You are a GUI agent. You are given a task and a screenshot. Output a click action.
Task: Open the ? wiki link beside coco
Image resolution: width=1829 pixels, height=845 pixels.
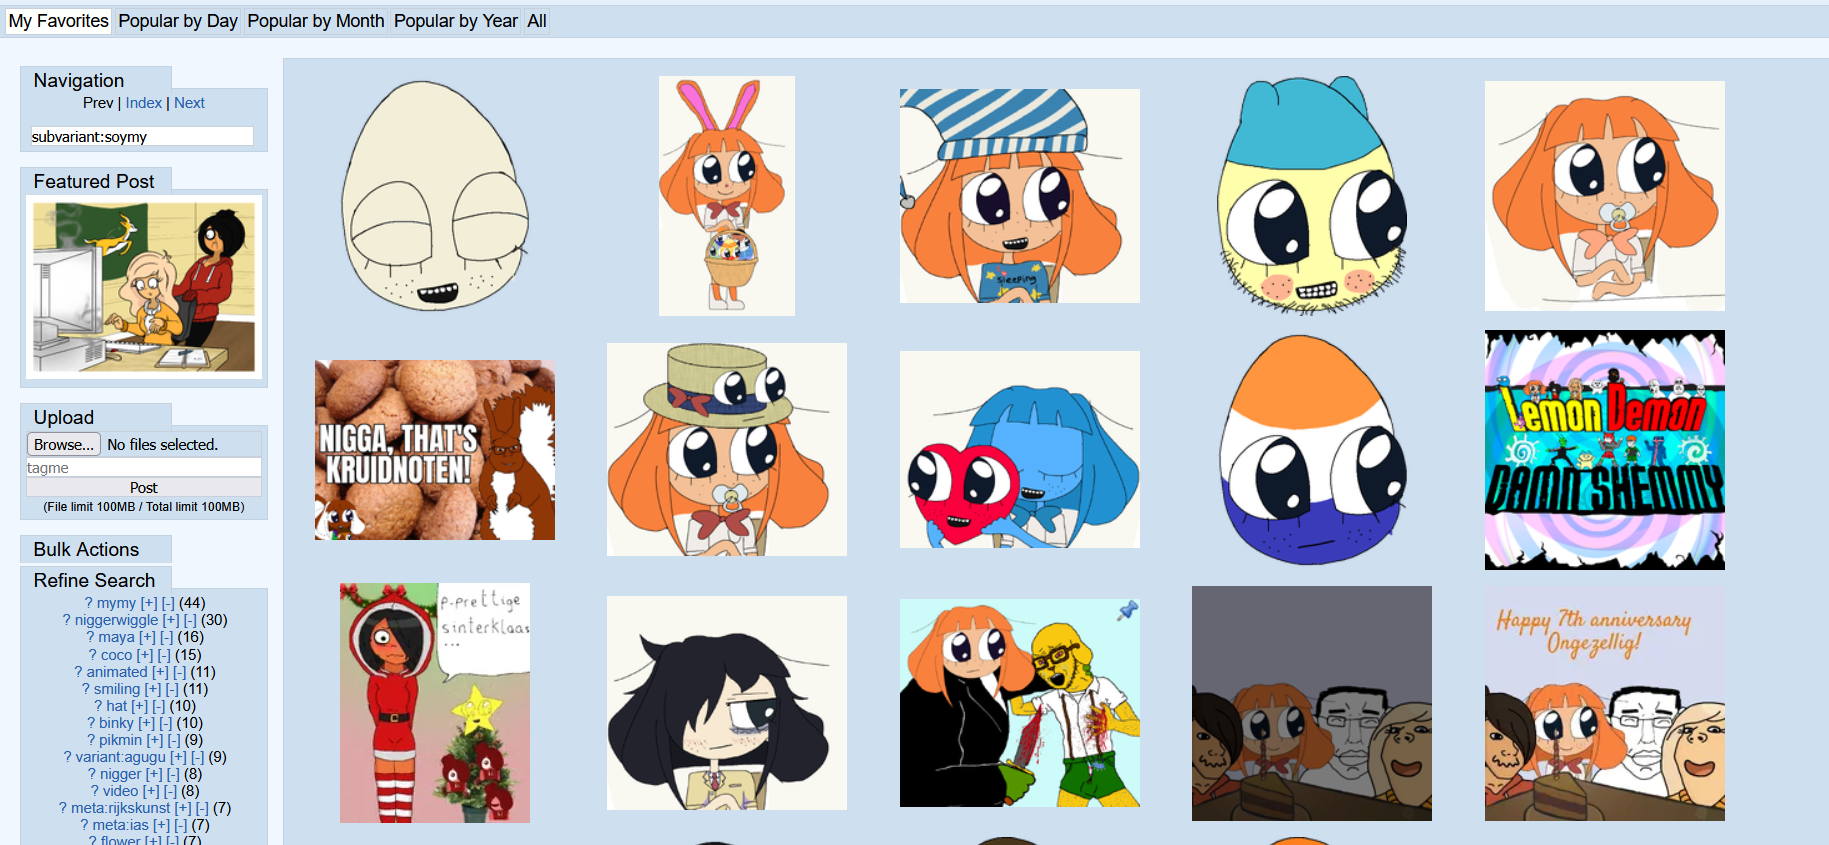(x=93, y=655)
